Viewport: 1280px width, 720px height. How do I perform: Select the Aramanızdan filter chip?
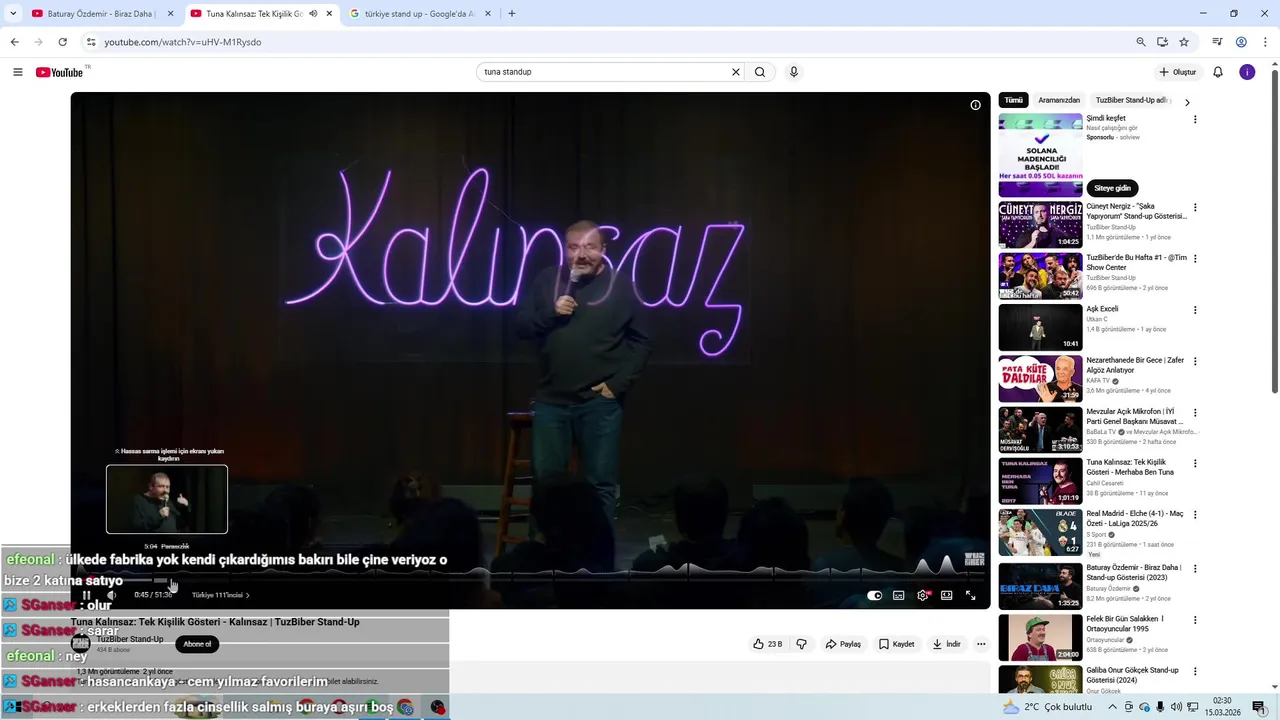click(1059, 100)
